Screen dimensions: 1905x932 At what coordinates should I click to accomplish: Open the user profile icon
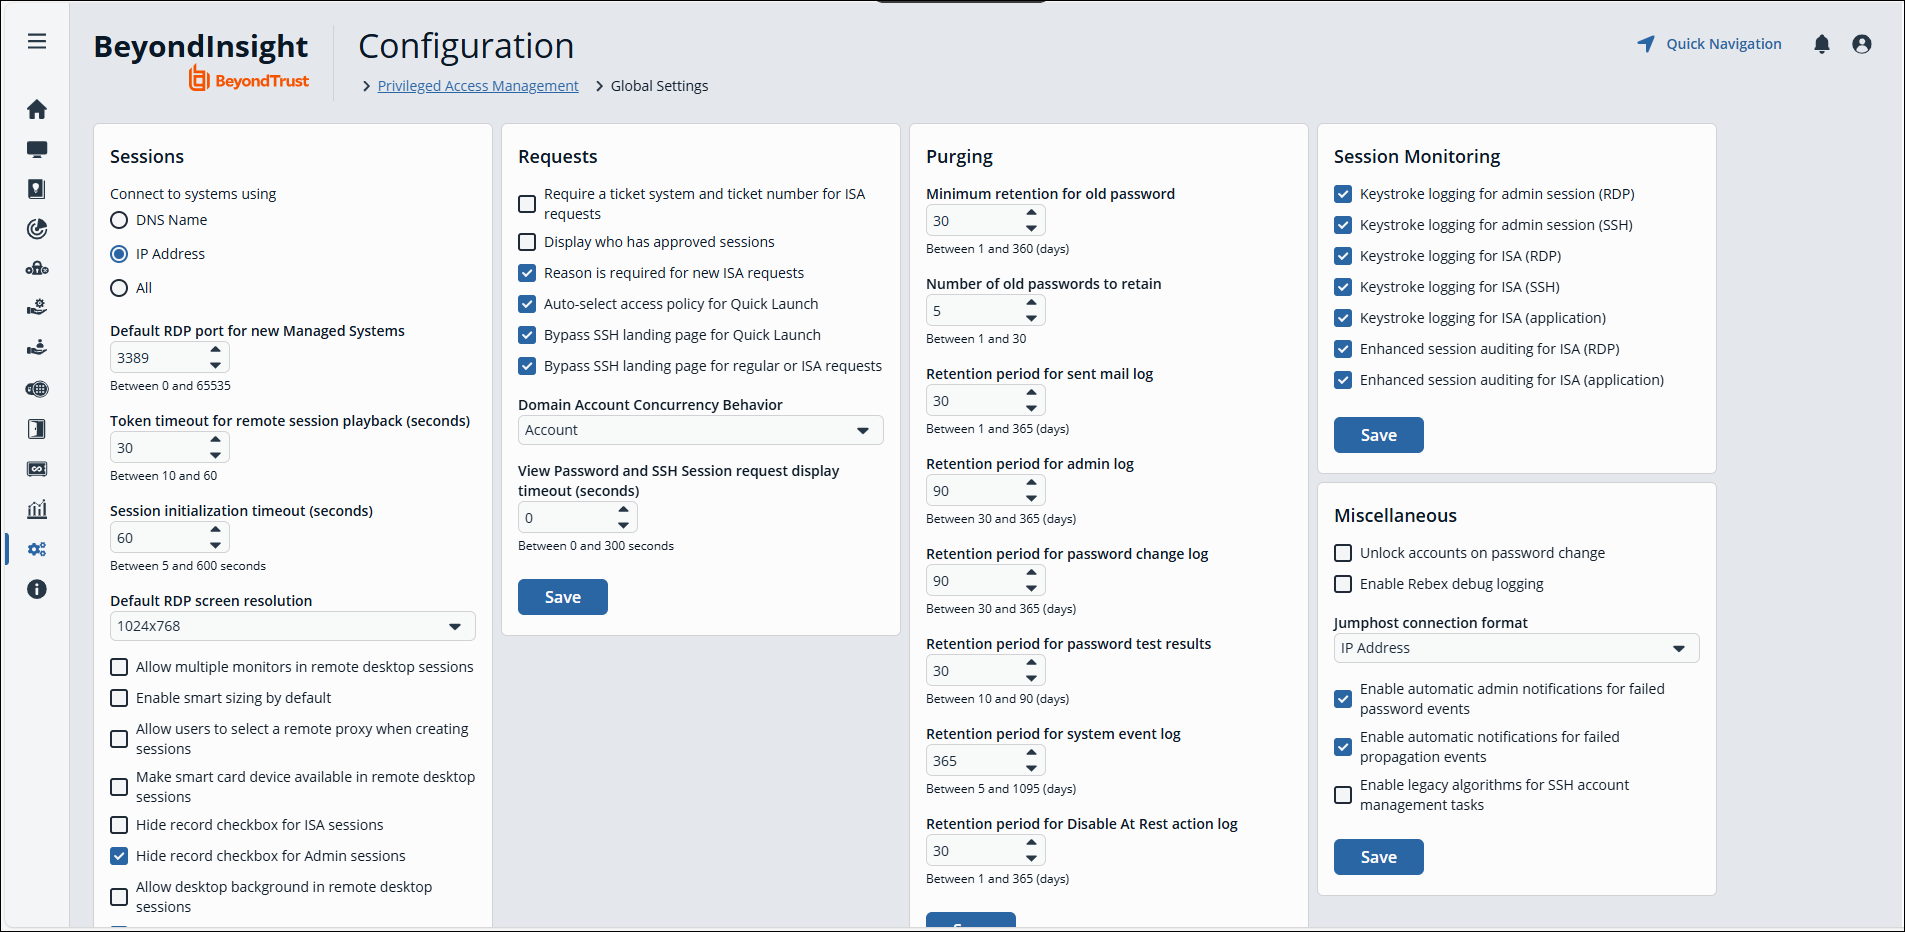tap(1862, 44)
